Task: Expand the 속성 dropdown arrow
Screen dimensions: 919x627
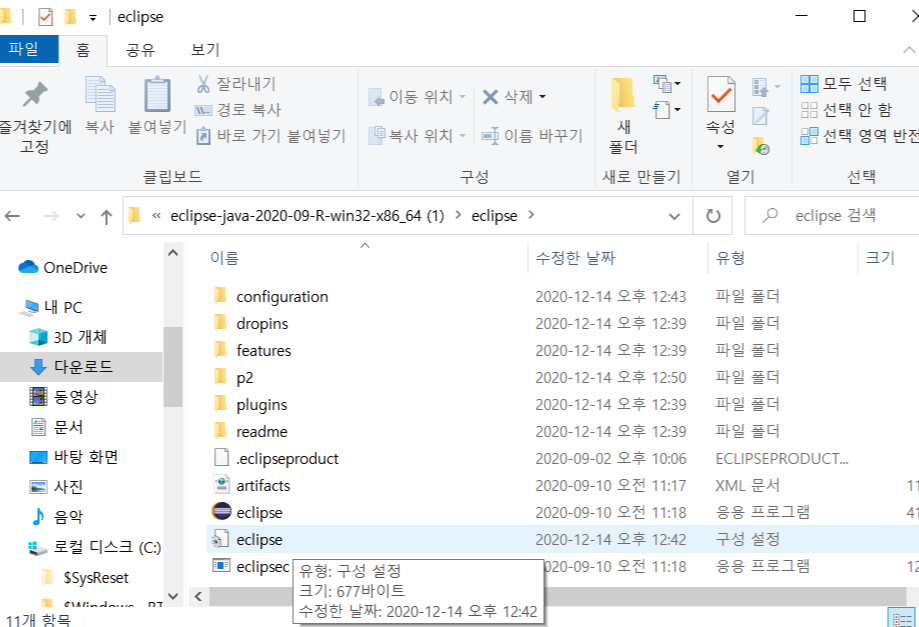Action: point(721,146)
